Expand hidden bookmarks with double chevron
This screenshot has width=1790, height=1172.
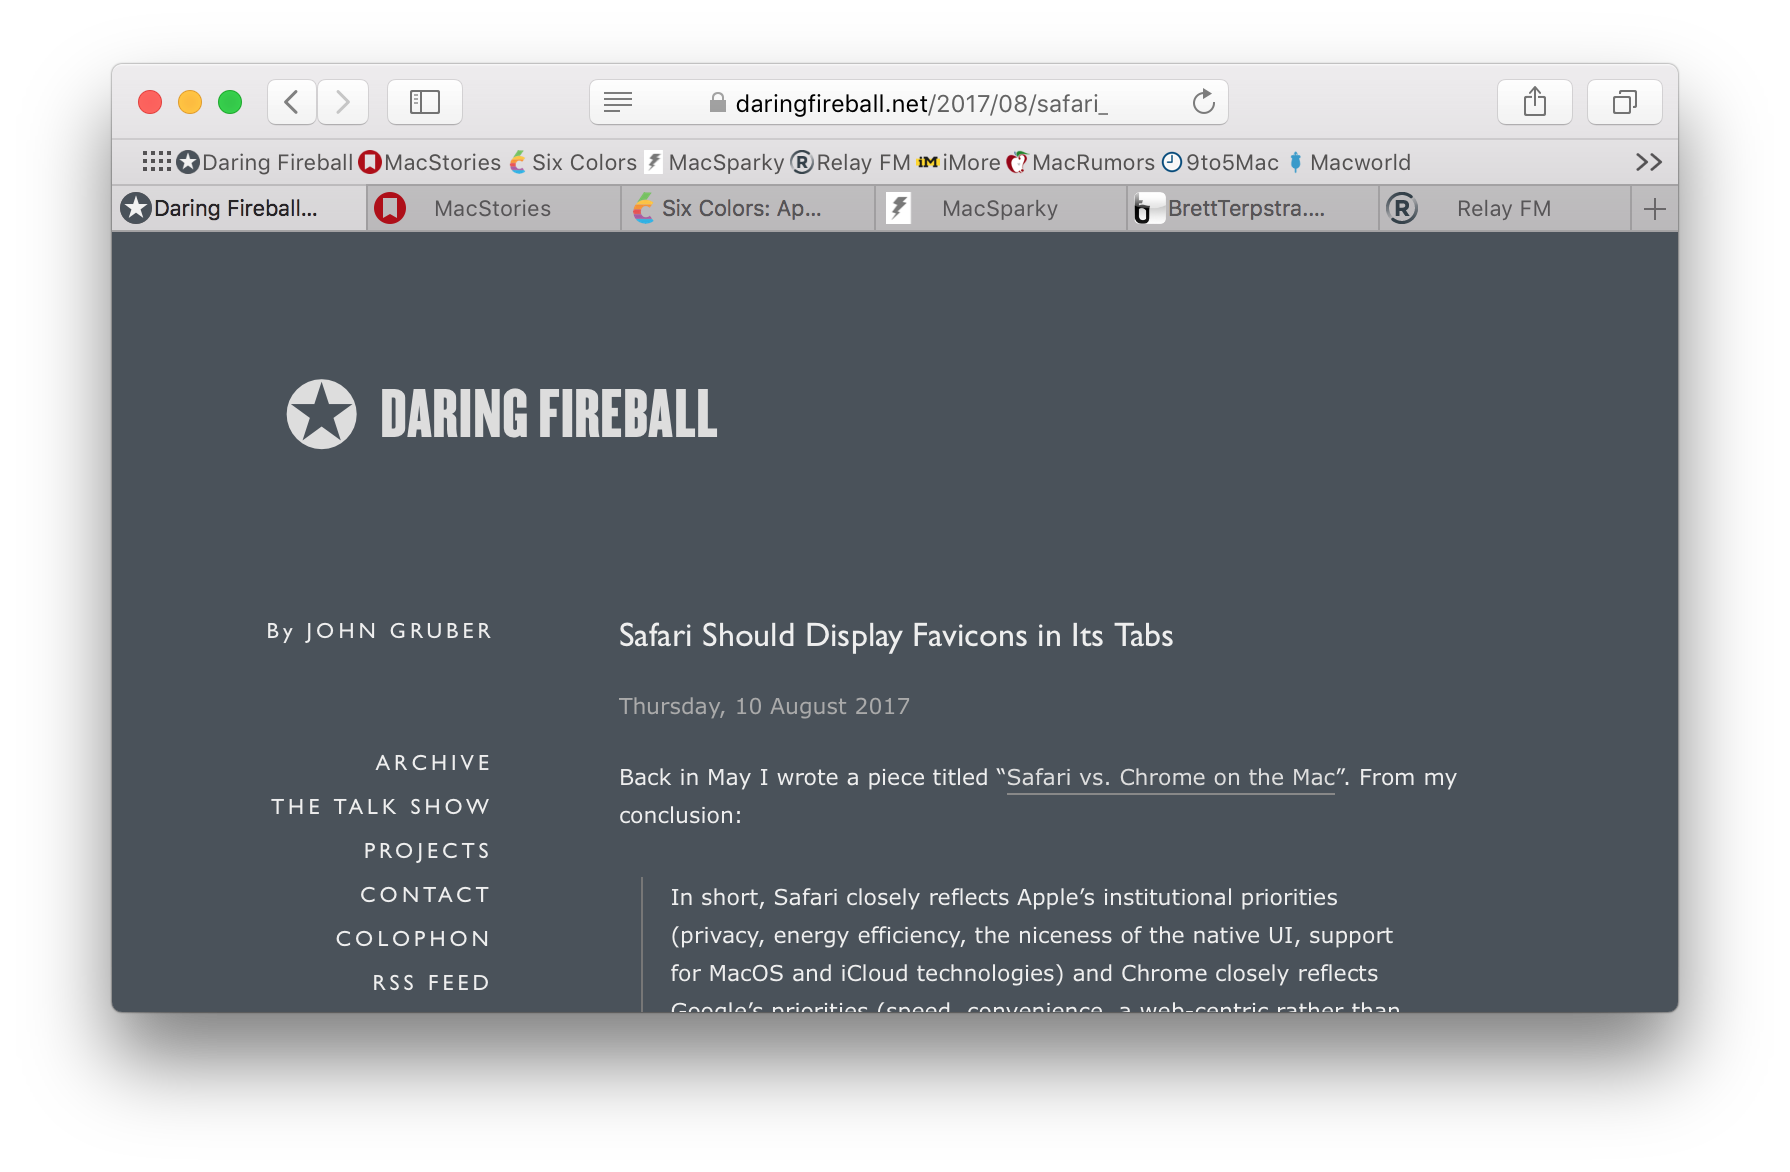pos(1649,162)
